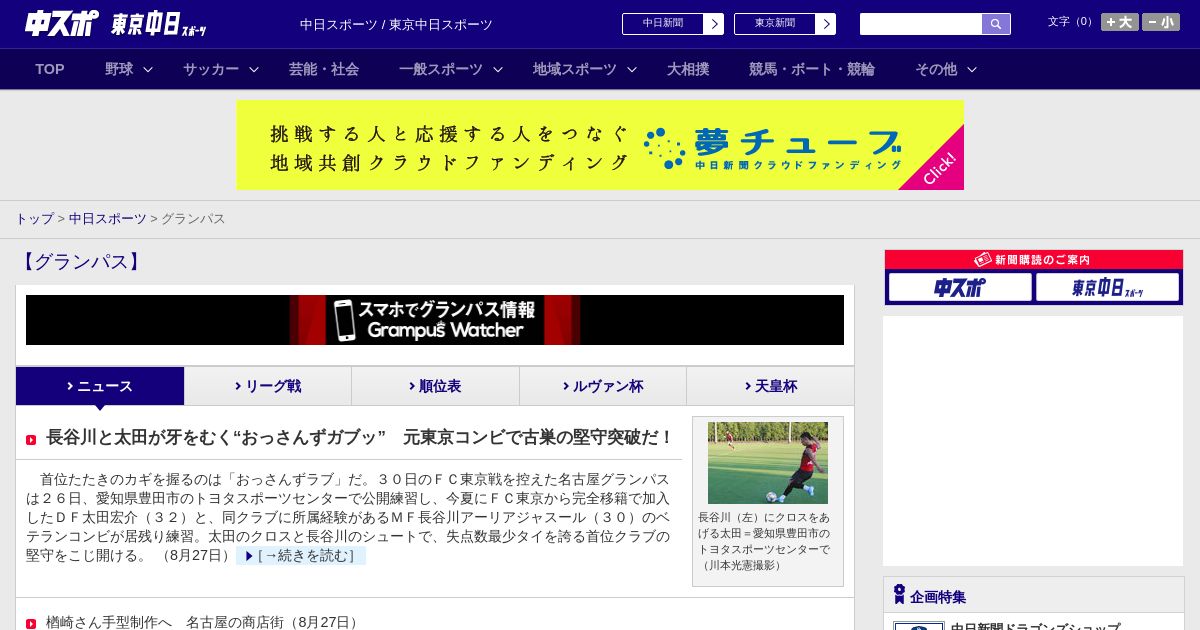Open 競馬・ボート・競輪 section
Screen dimensions: 1200x630
812,69
